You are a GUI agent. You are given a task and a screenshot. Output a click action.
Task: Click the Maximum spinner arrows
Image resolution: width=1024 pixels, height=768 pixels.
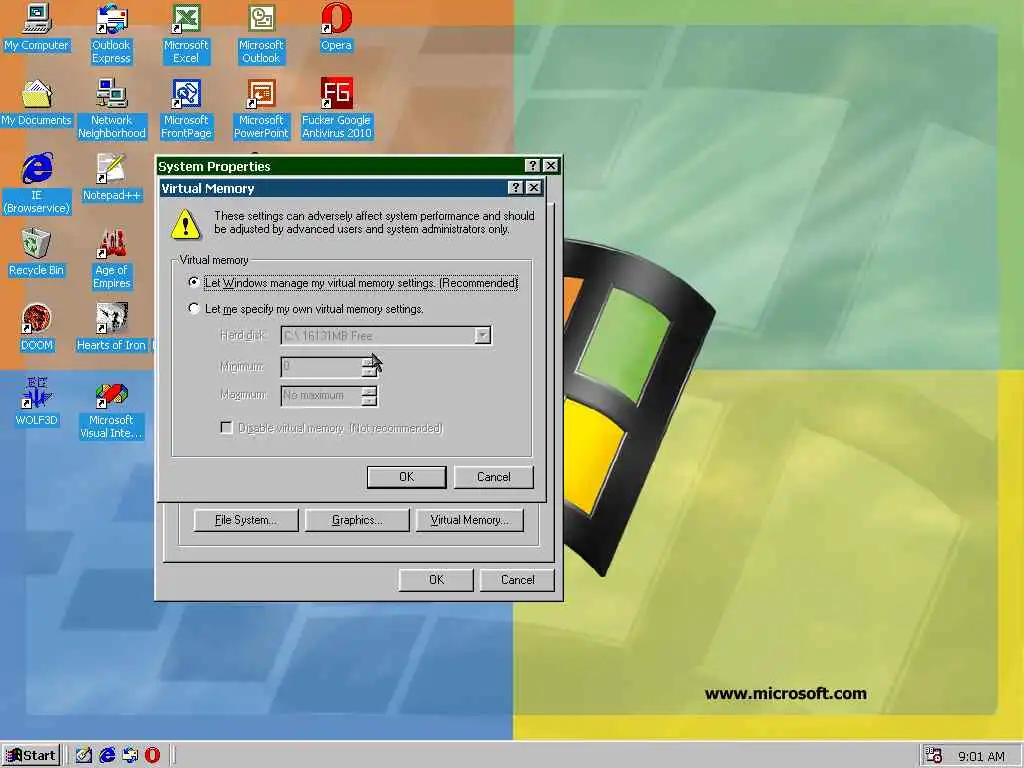click(x=369, y=396)
